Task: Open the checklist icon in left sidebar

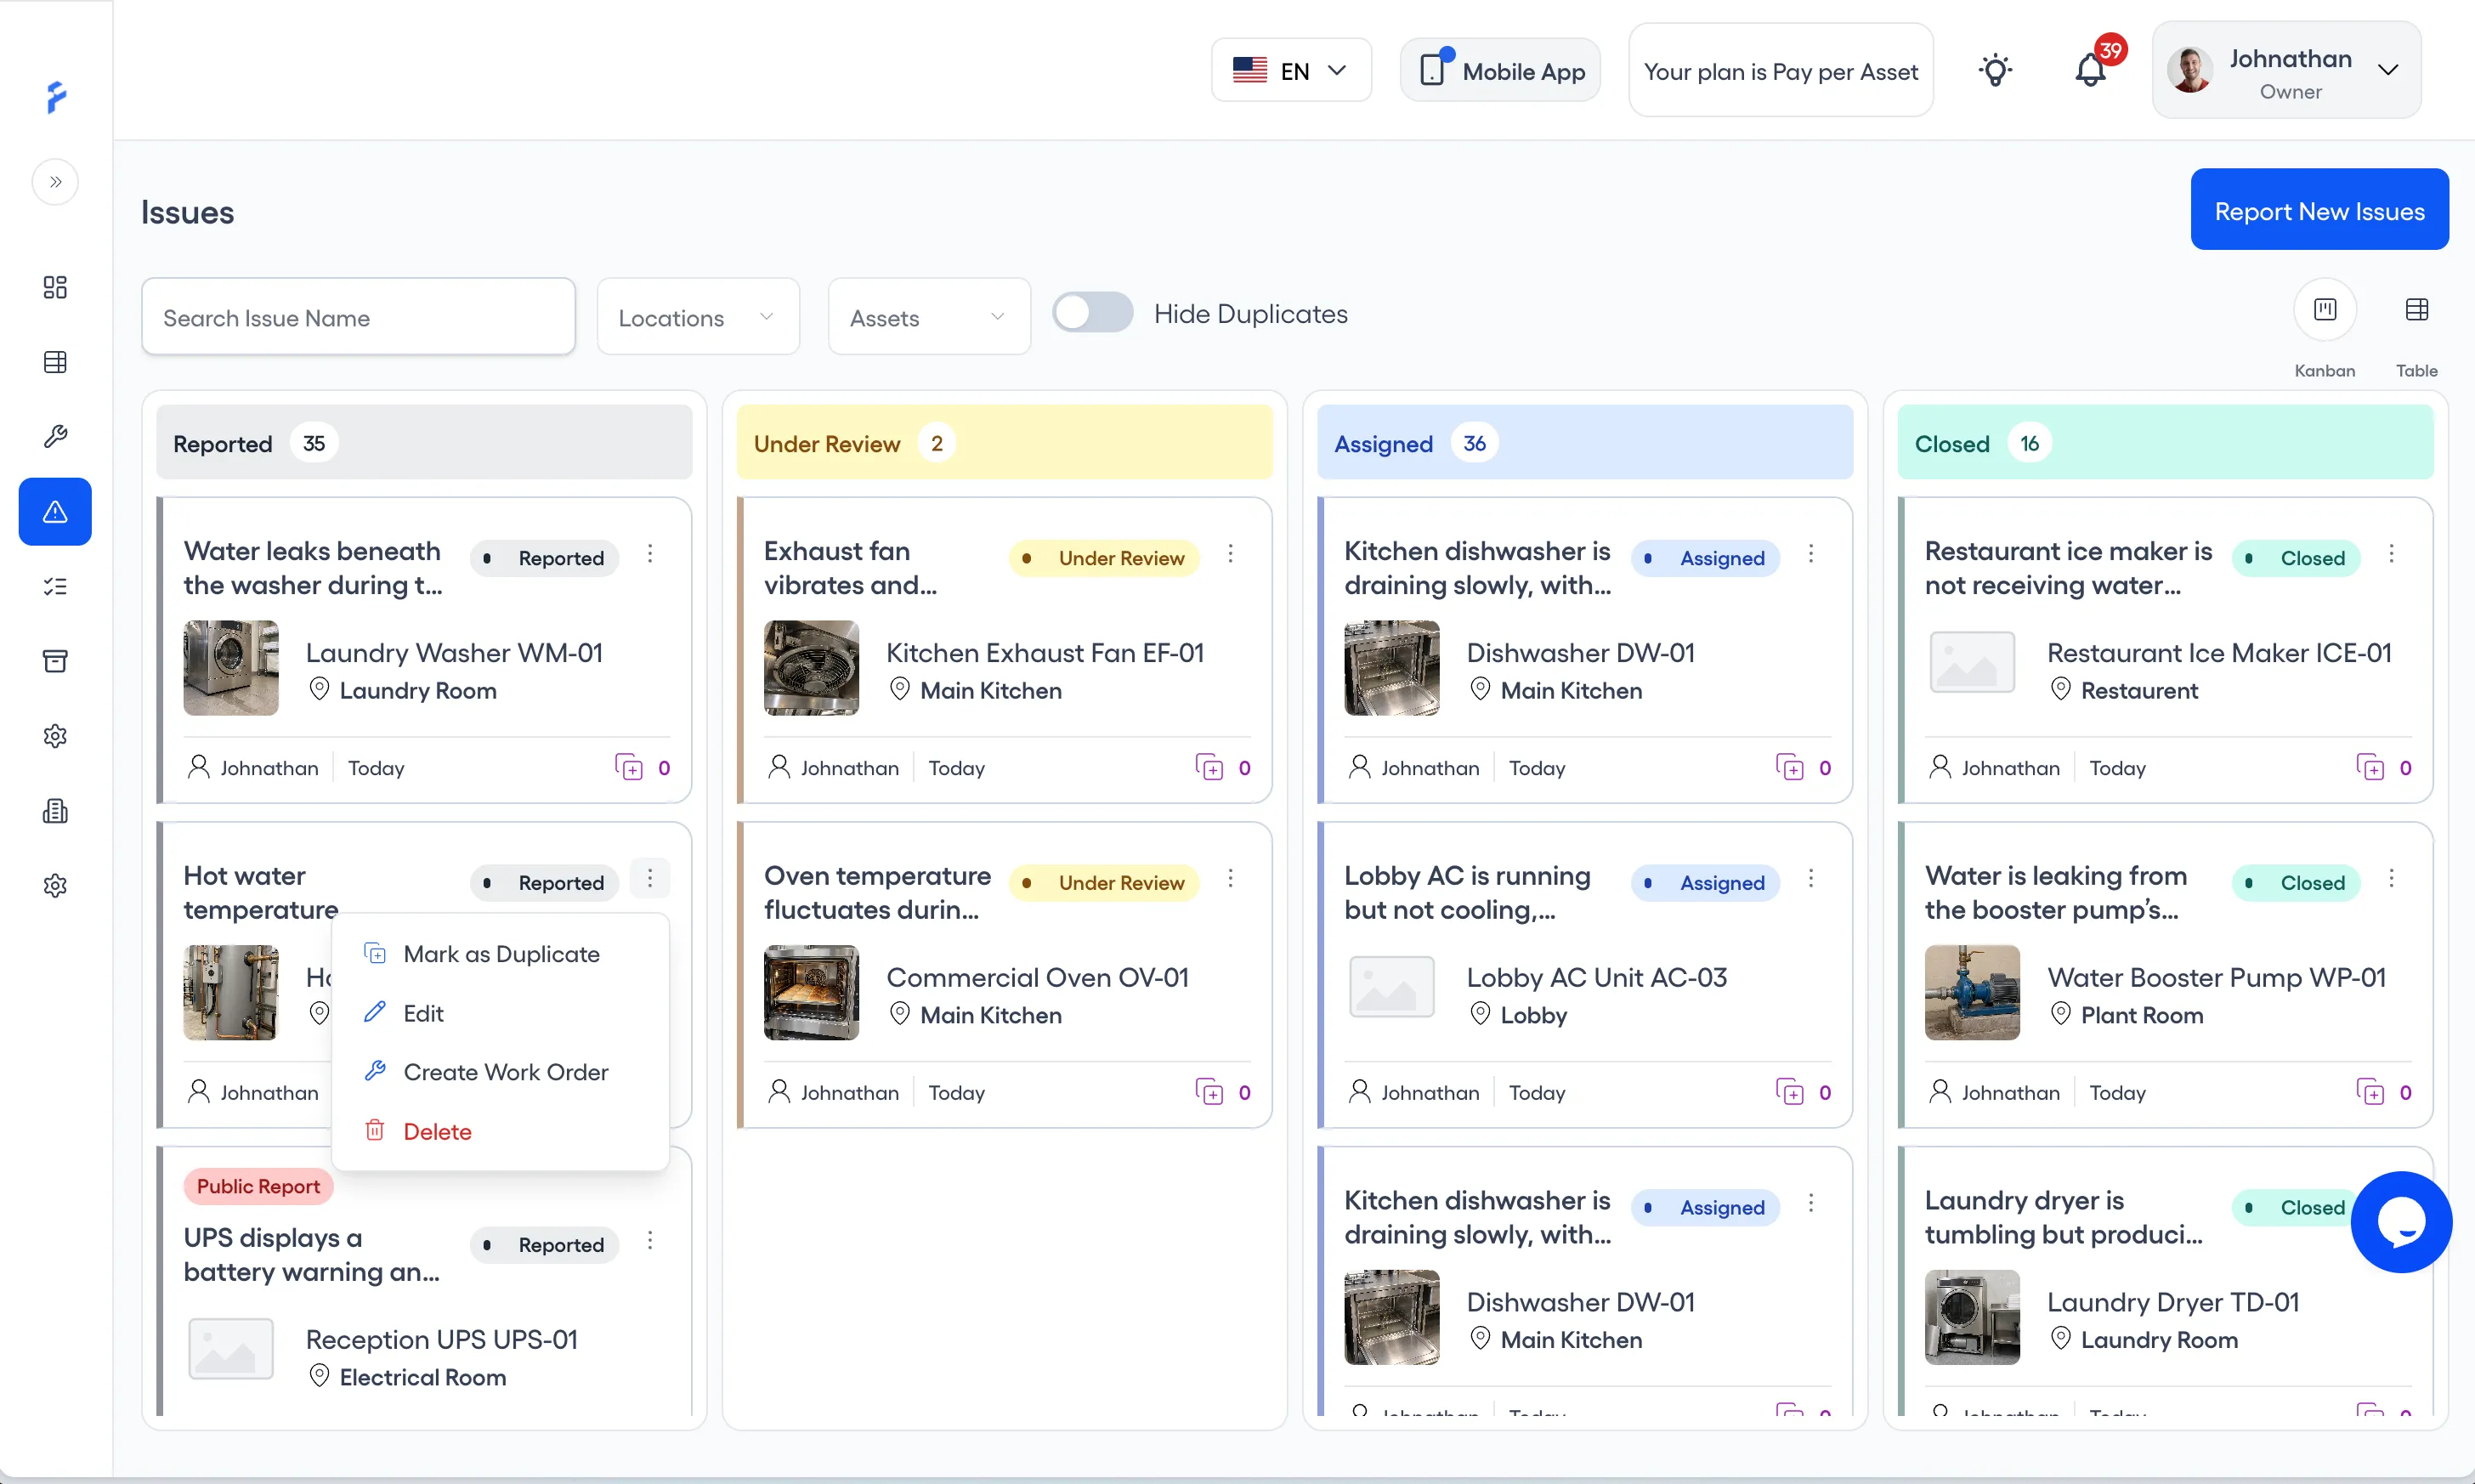Action: point(55,586)
